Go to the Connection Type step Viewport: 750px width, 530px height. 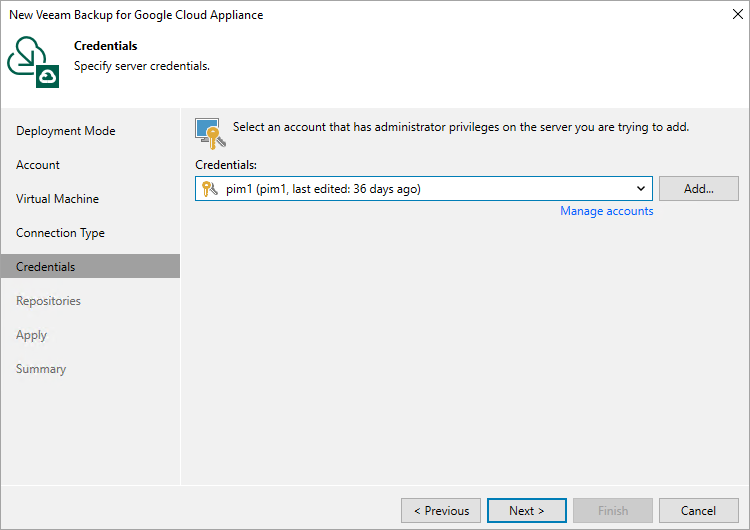(60, 233)
